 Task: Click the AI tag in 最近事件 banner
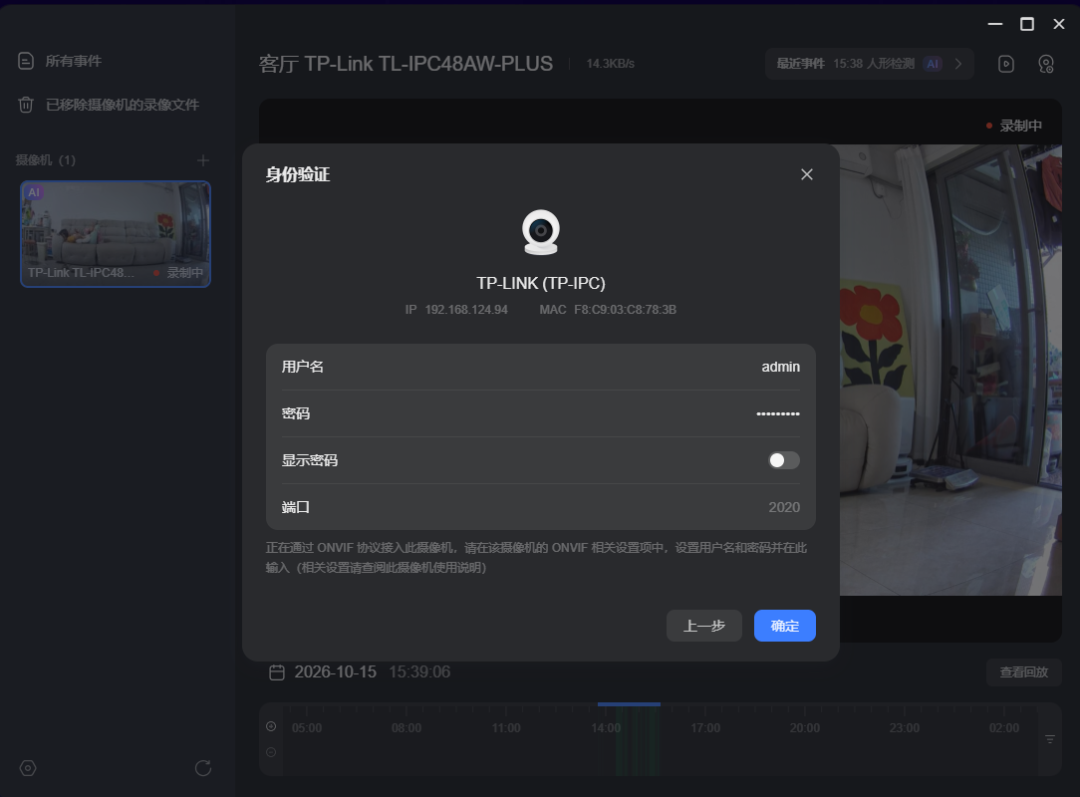pyautogui.click(x=933, y=64)
